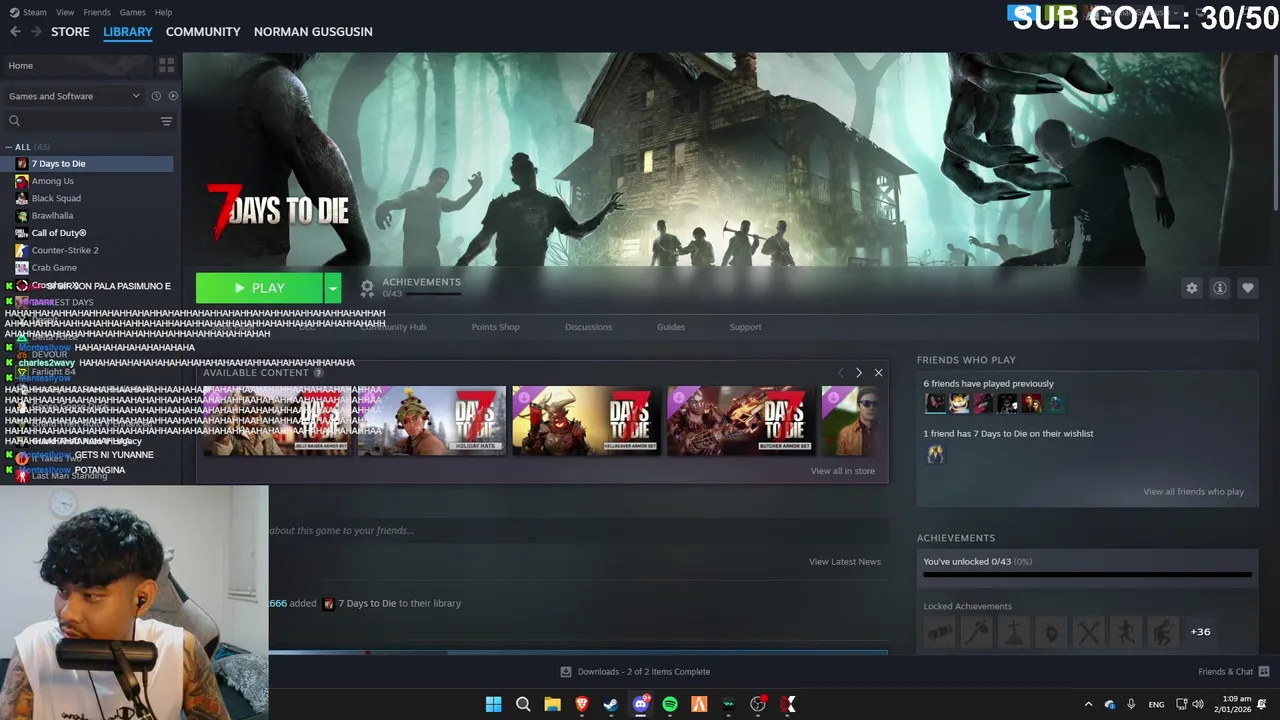
Task: Open the Among Us game entry
Action: (x=52, y=181)
